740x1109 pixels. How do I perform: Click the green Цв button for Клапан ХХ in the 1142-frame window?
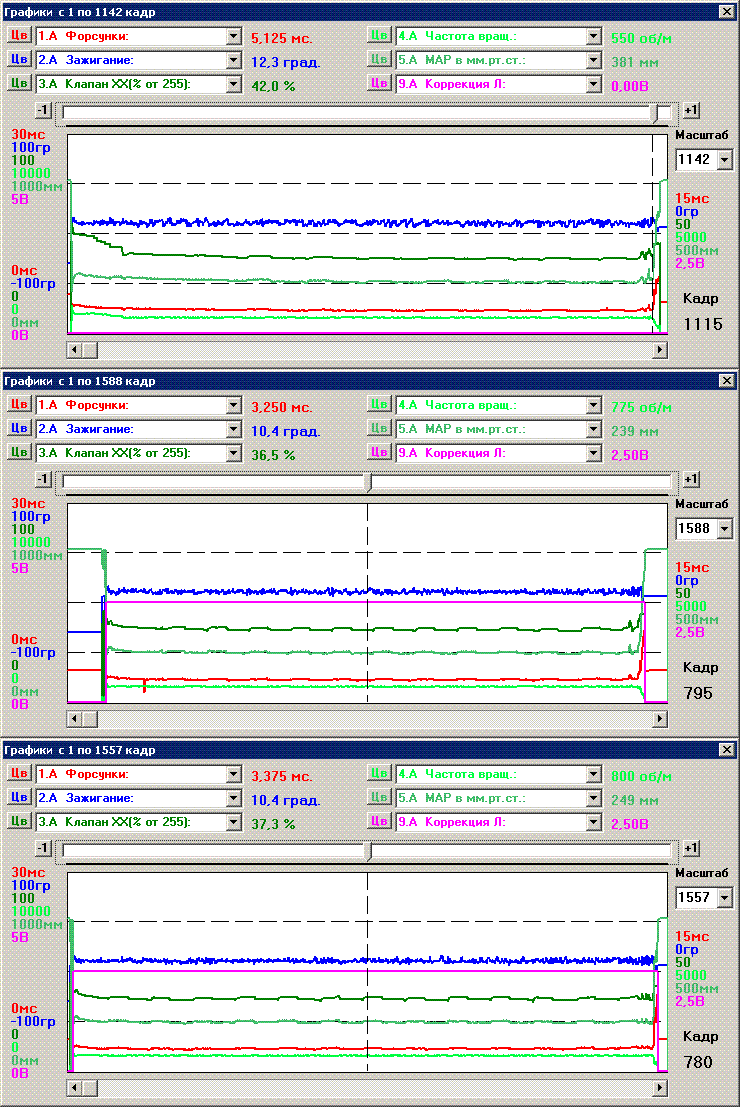[19, 84]
